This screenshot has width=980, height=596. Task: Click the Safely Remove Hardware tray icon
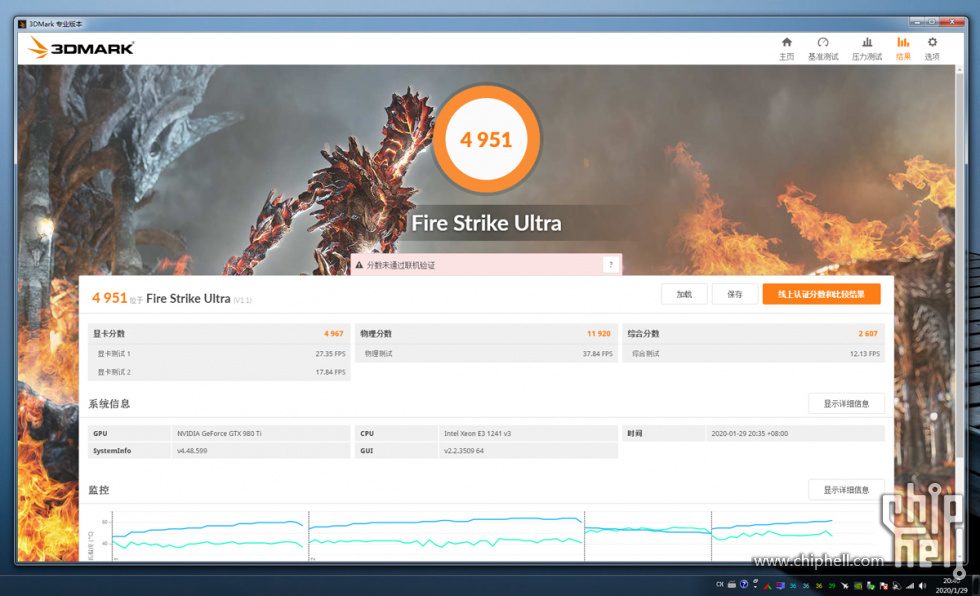[x=871, y=585]
